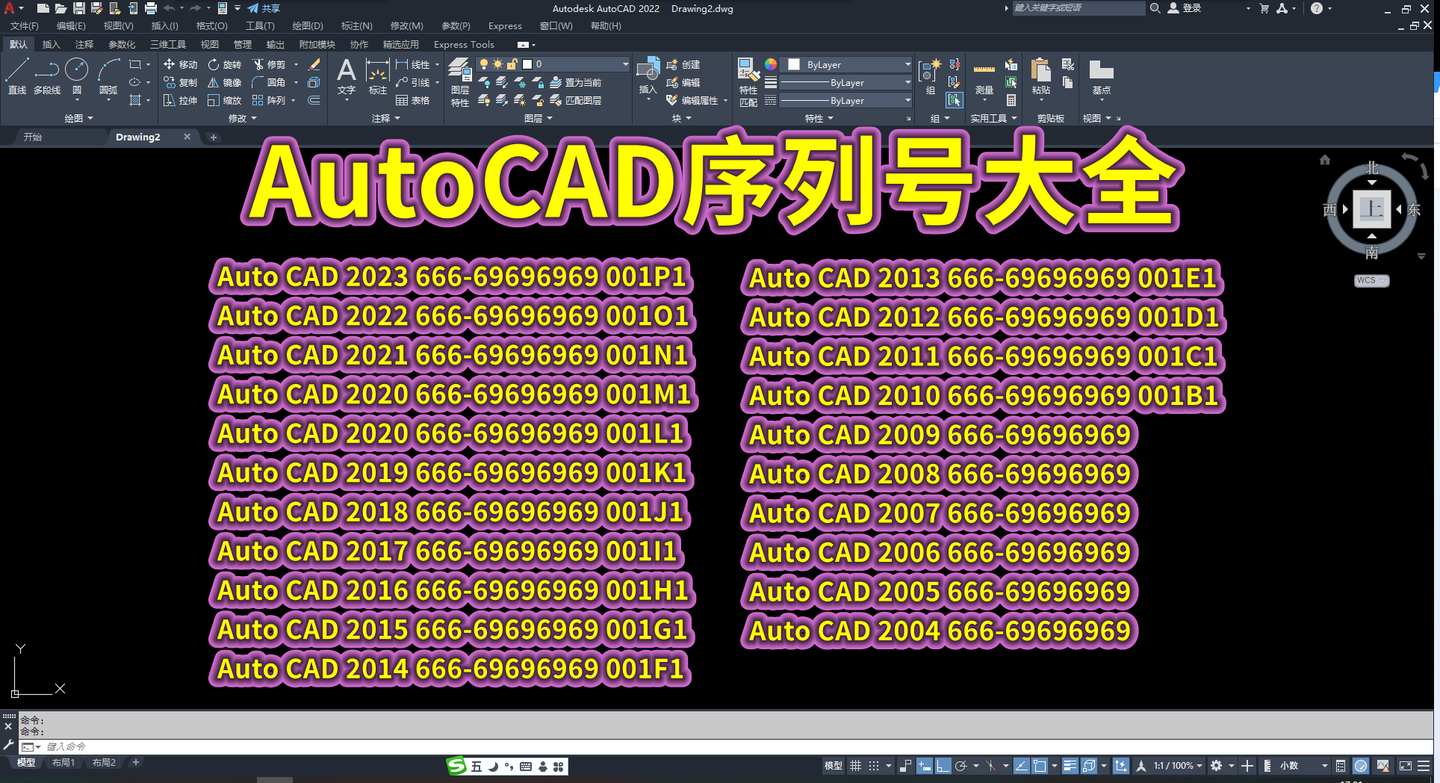Click the 模型 button in the status bar
1440x783 pixels.
coord(834,765)
